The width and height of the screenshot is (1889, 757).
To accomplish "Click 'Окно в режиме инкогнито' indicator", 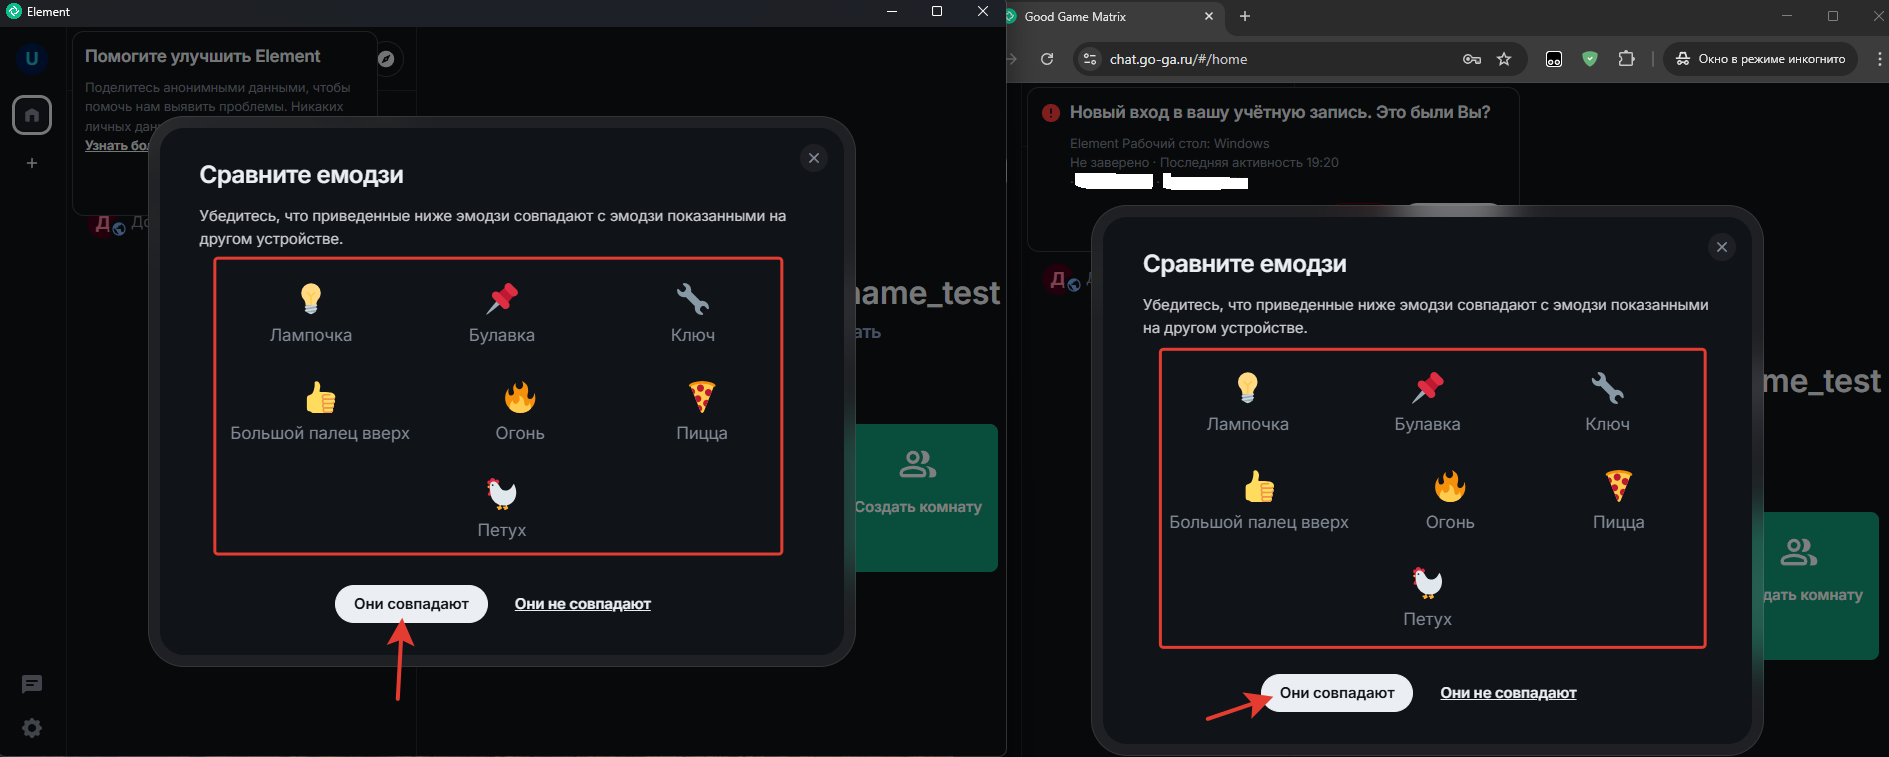I will (1761, 59).
